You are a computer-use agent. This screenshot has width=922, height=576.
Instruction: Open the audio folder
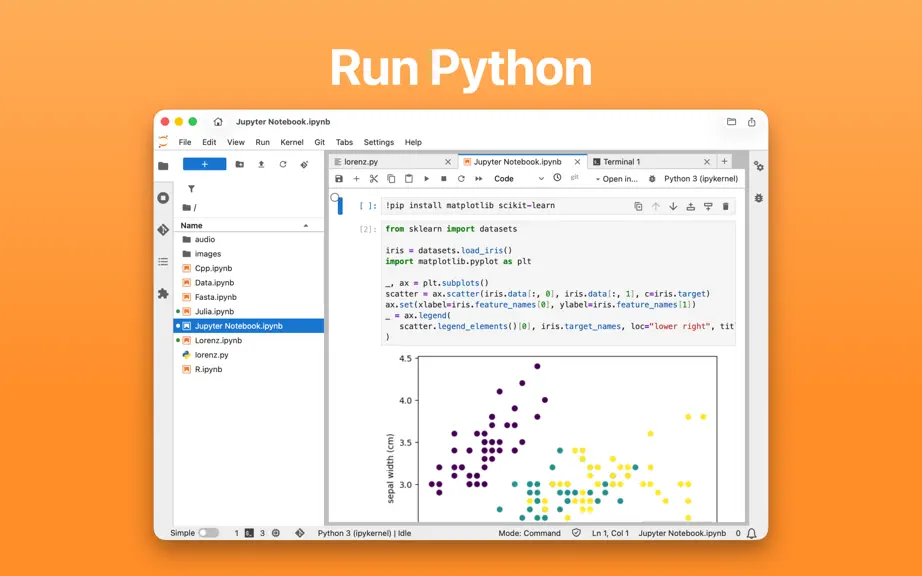click(x=249, y=239)
